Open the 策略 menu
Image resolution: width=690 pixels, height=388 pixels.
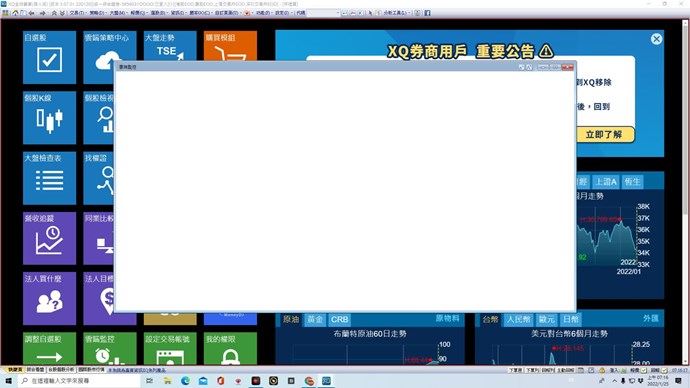(x=97, y=13)
